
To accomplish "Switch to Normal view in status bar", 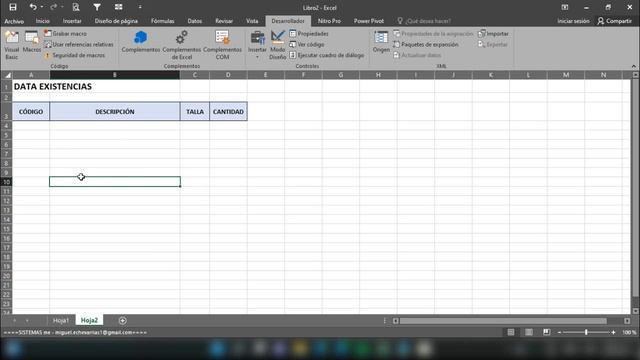I will (511, 332).
